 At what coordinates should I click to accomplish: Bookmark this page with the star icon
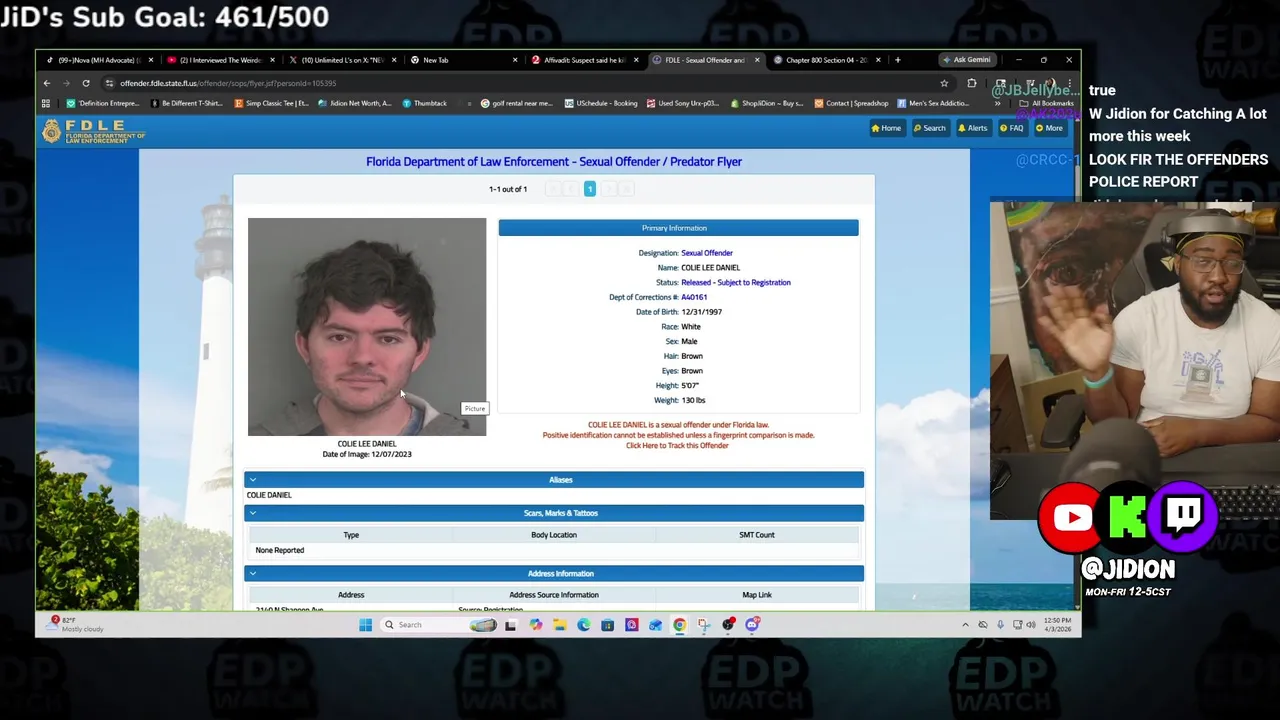[x=943, y=83]
